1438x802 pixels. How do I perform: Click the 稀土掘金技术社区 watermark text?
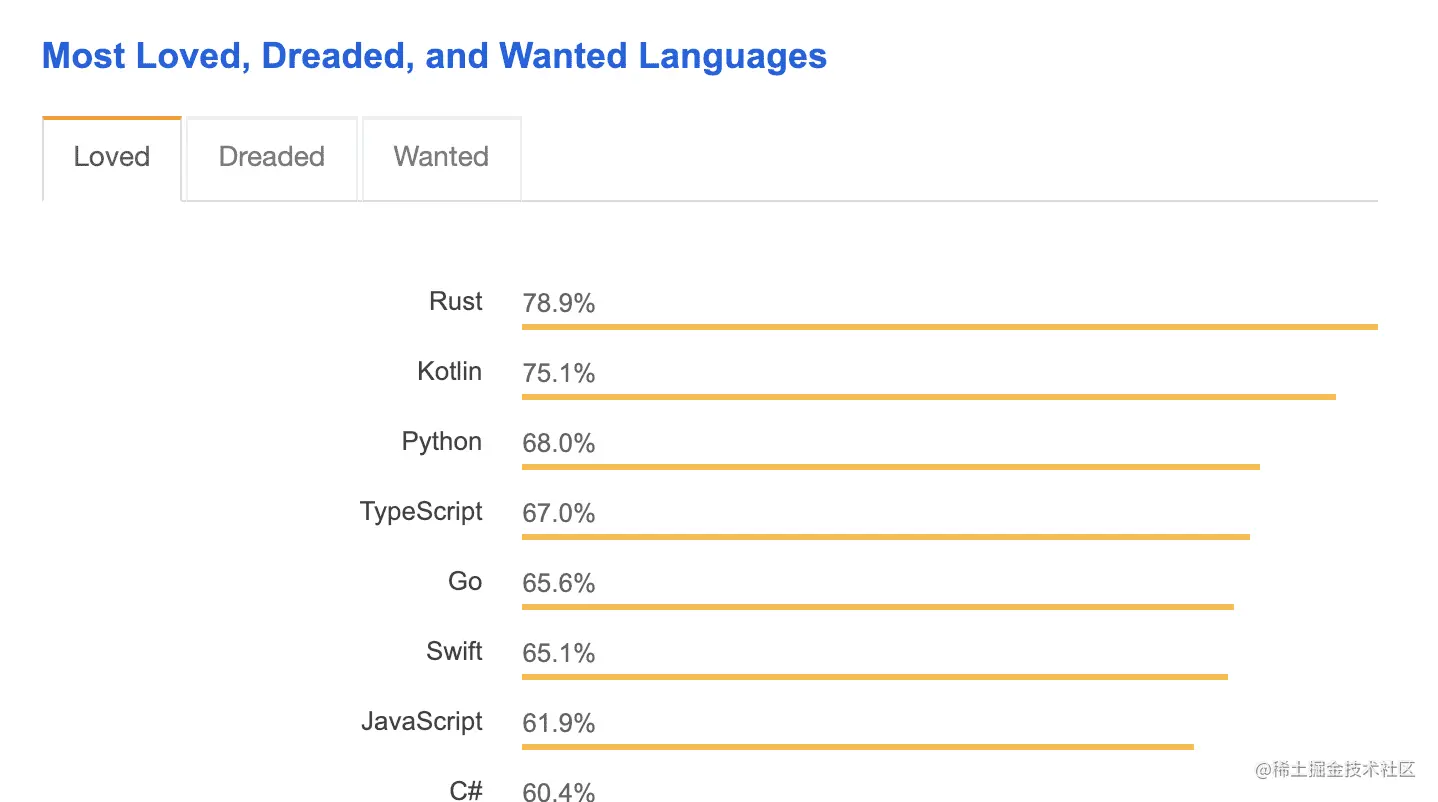pyautogui.click(x=1335, y=770)
